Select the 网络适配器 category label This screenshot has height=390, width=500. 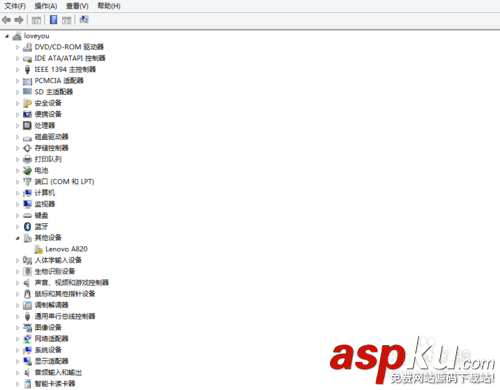point(51,339)
